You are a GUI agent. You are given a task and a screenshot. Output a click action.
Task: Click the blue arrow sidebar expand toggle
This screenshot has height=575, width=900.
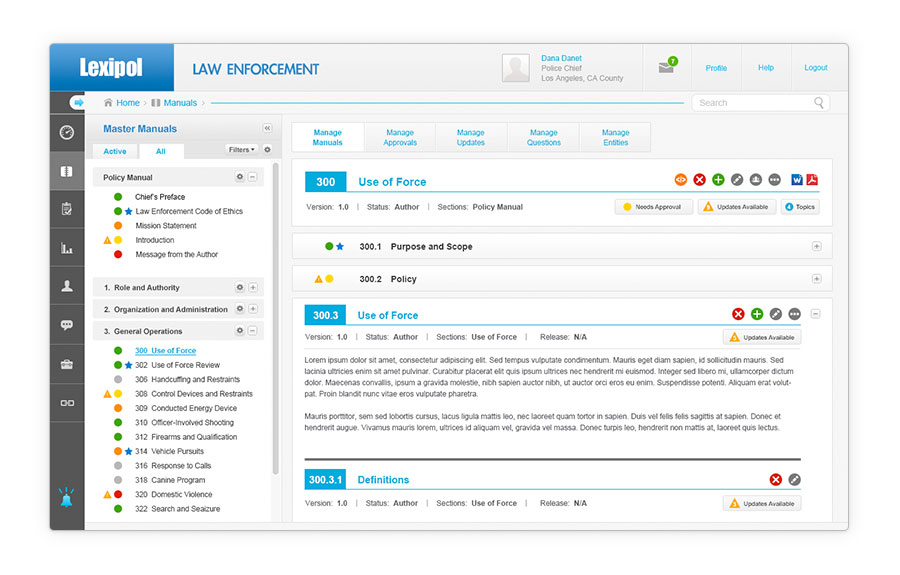click(x=77, y=102)
